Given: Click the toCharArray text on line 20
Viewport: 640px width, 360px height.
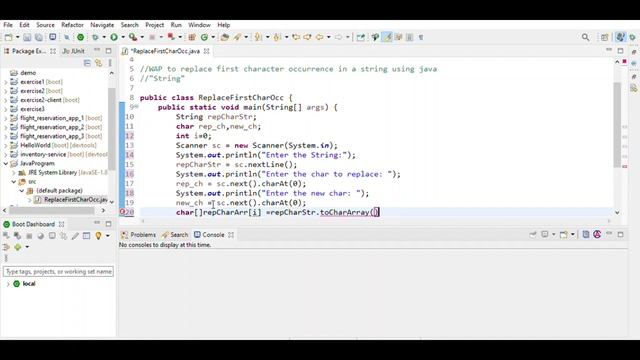Looking at the screenshot, I should click(x=344, y=212).
